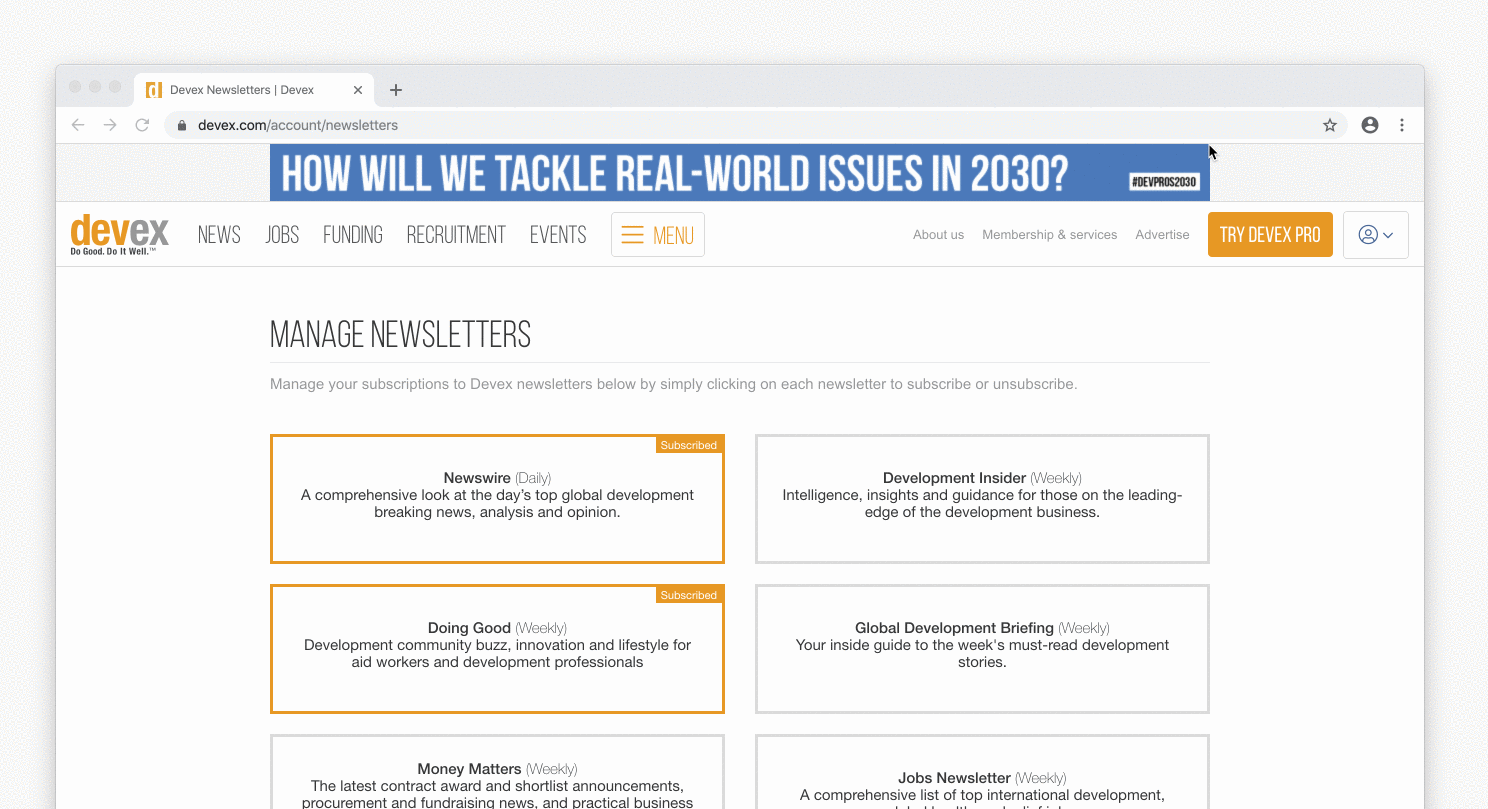Go to Devex home via logo
The height and width of the screenshot is (809, 1488).
(119, 235)
